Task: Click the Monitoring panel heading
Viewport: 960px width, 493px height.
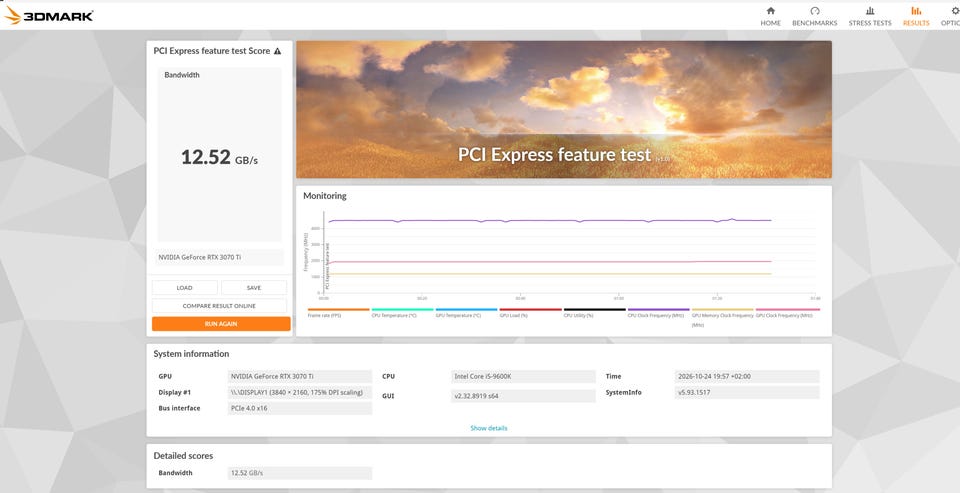Action: 324,196
